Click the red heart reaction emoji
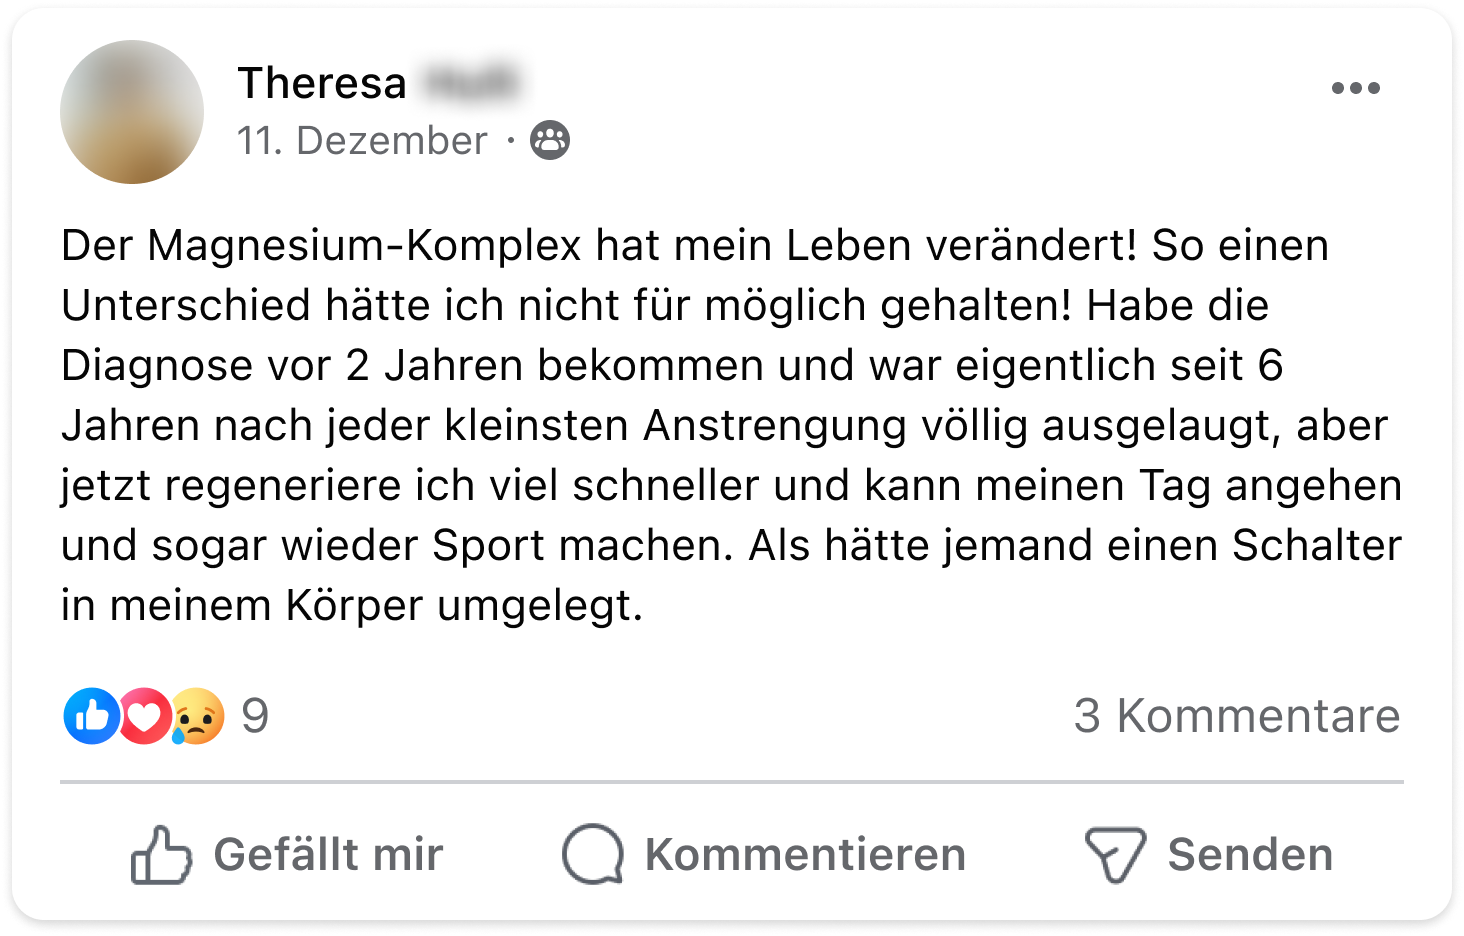Image resolution: width=1464 pixels, height=936 pixels. (x=145, y=716)
